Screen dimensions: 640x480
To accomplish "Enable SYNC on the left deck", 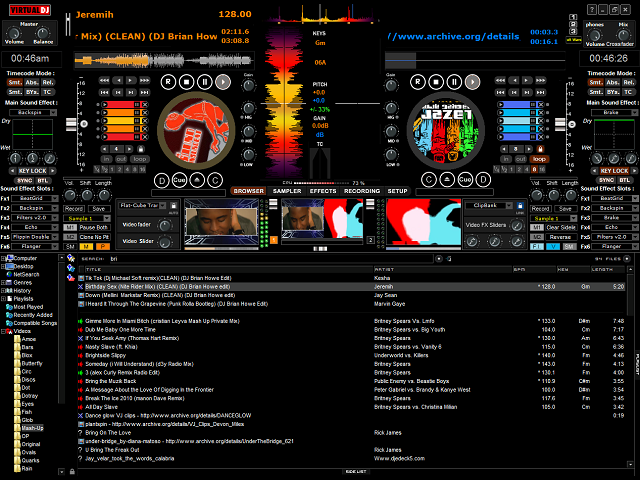I will pyautogui.click(x=24, y=180).
